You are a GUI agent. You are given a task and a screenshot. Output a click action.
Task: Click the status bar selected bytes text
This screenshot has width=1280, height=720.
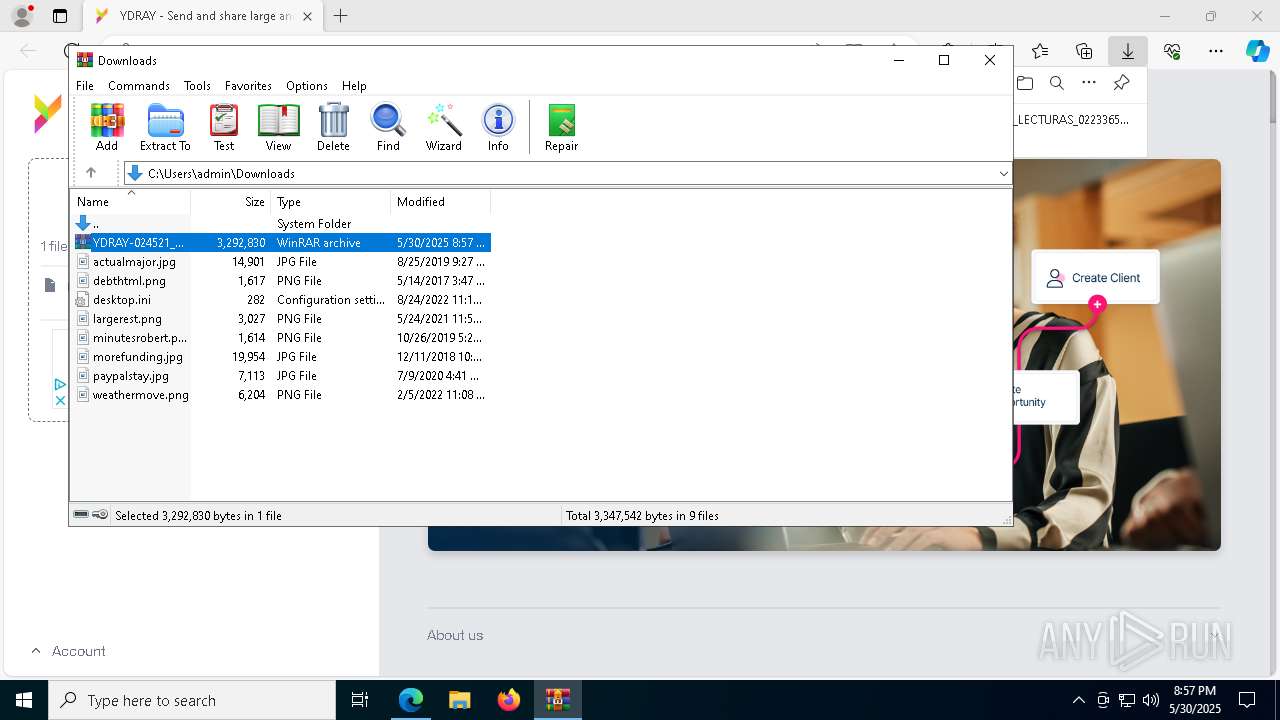(198, 516)
